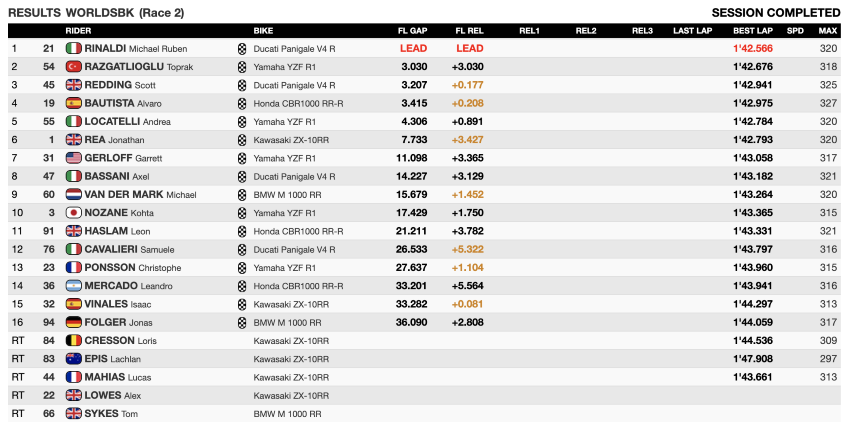Click the UK flag next to SYKES
854x428 pixels.
pos(74,413)
